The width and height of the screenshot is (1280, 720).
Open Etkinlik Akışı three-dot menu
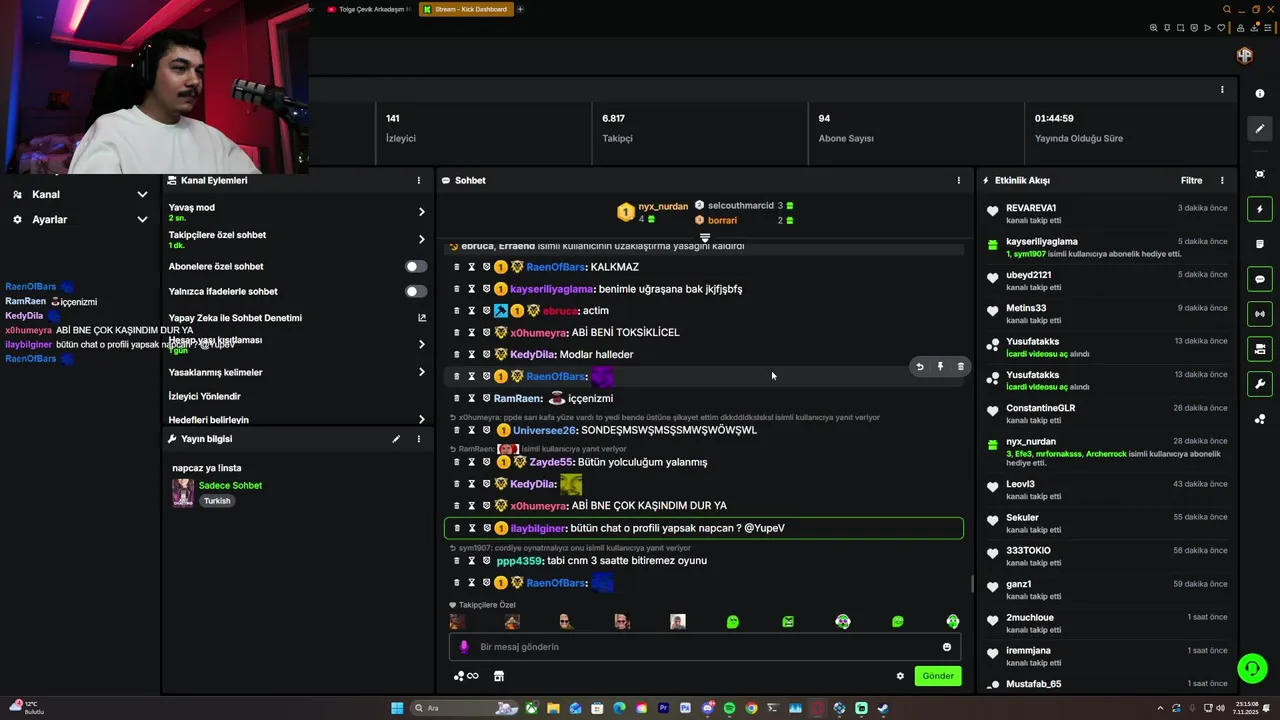tap(1222, 181)
